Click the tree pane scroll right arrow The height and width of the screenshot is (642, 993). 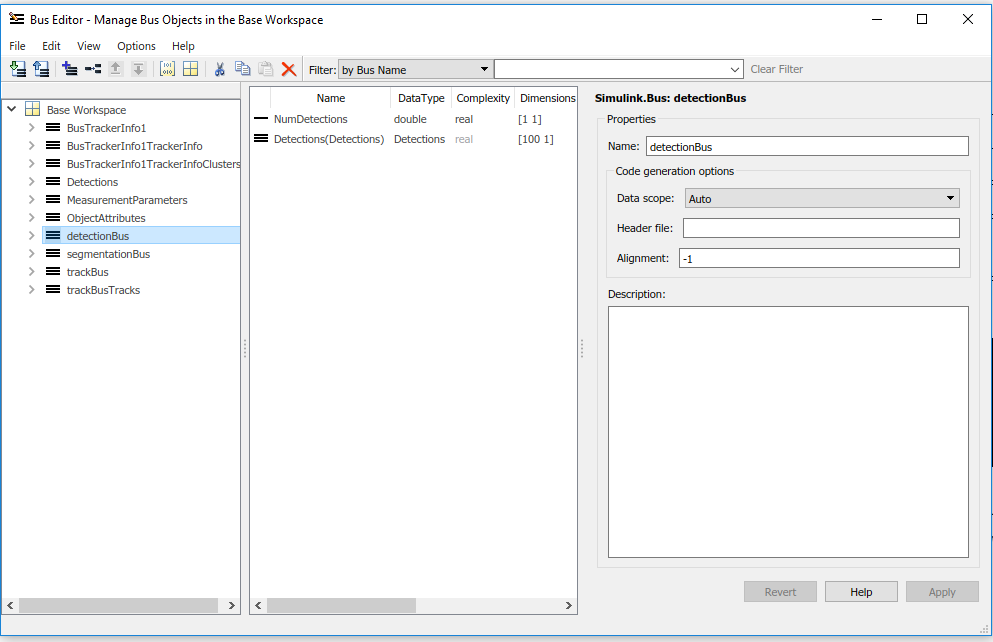231,605
